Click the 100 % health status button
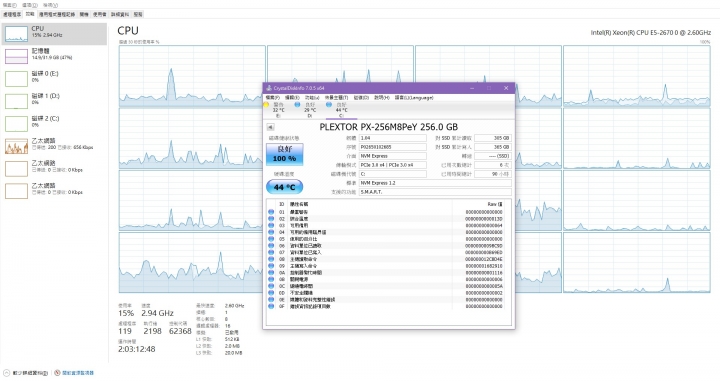720x381 pixels. point(285,154)
